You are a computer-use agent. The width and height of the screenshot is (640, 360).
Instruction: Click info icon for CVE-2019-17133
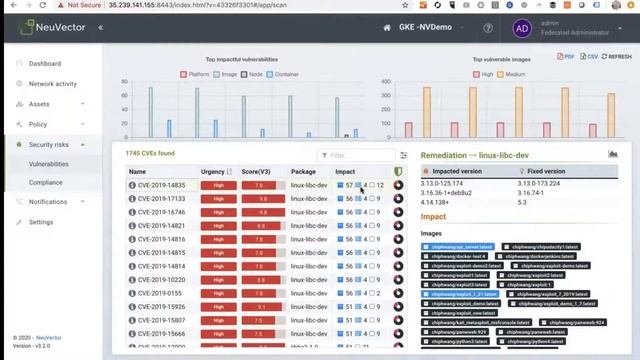click(132, 199)
